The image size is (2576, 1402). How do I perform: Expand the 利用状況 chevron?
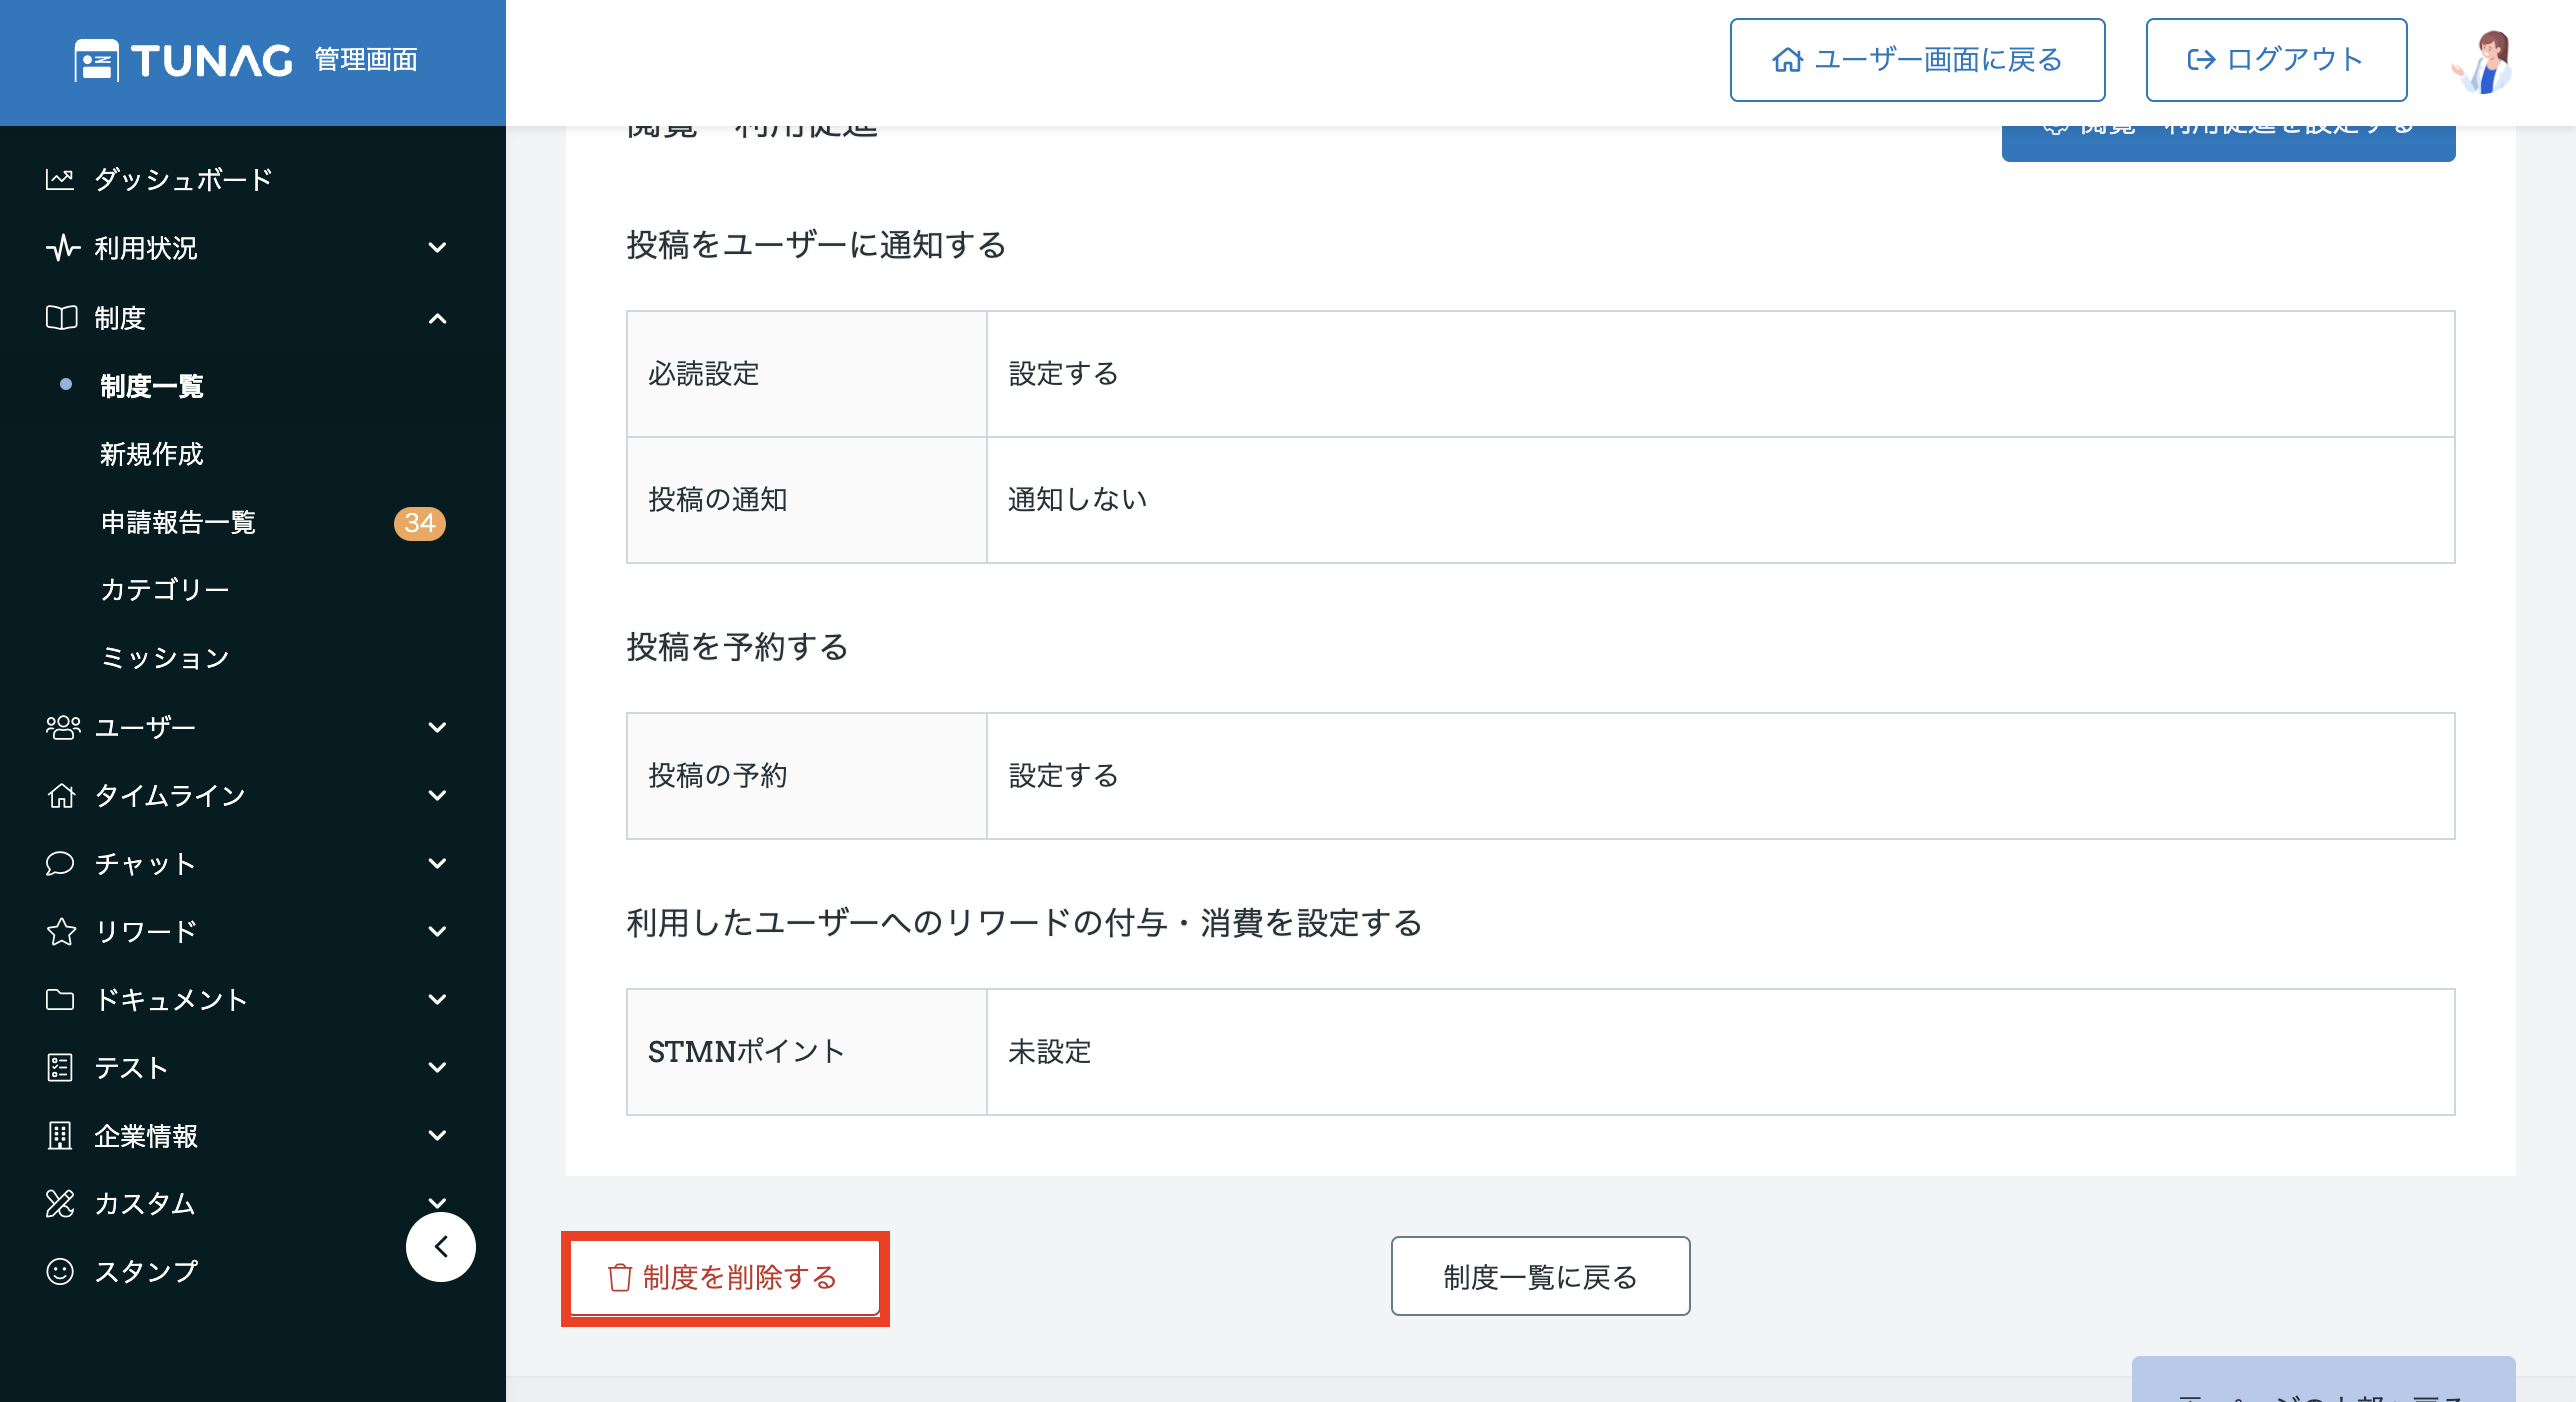(x=437, y=248)
